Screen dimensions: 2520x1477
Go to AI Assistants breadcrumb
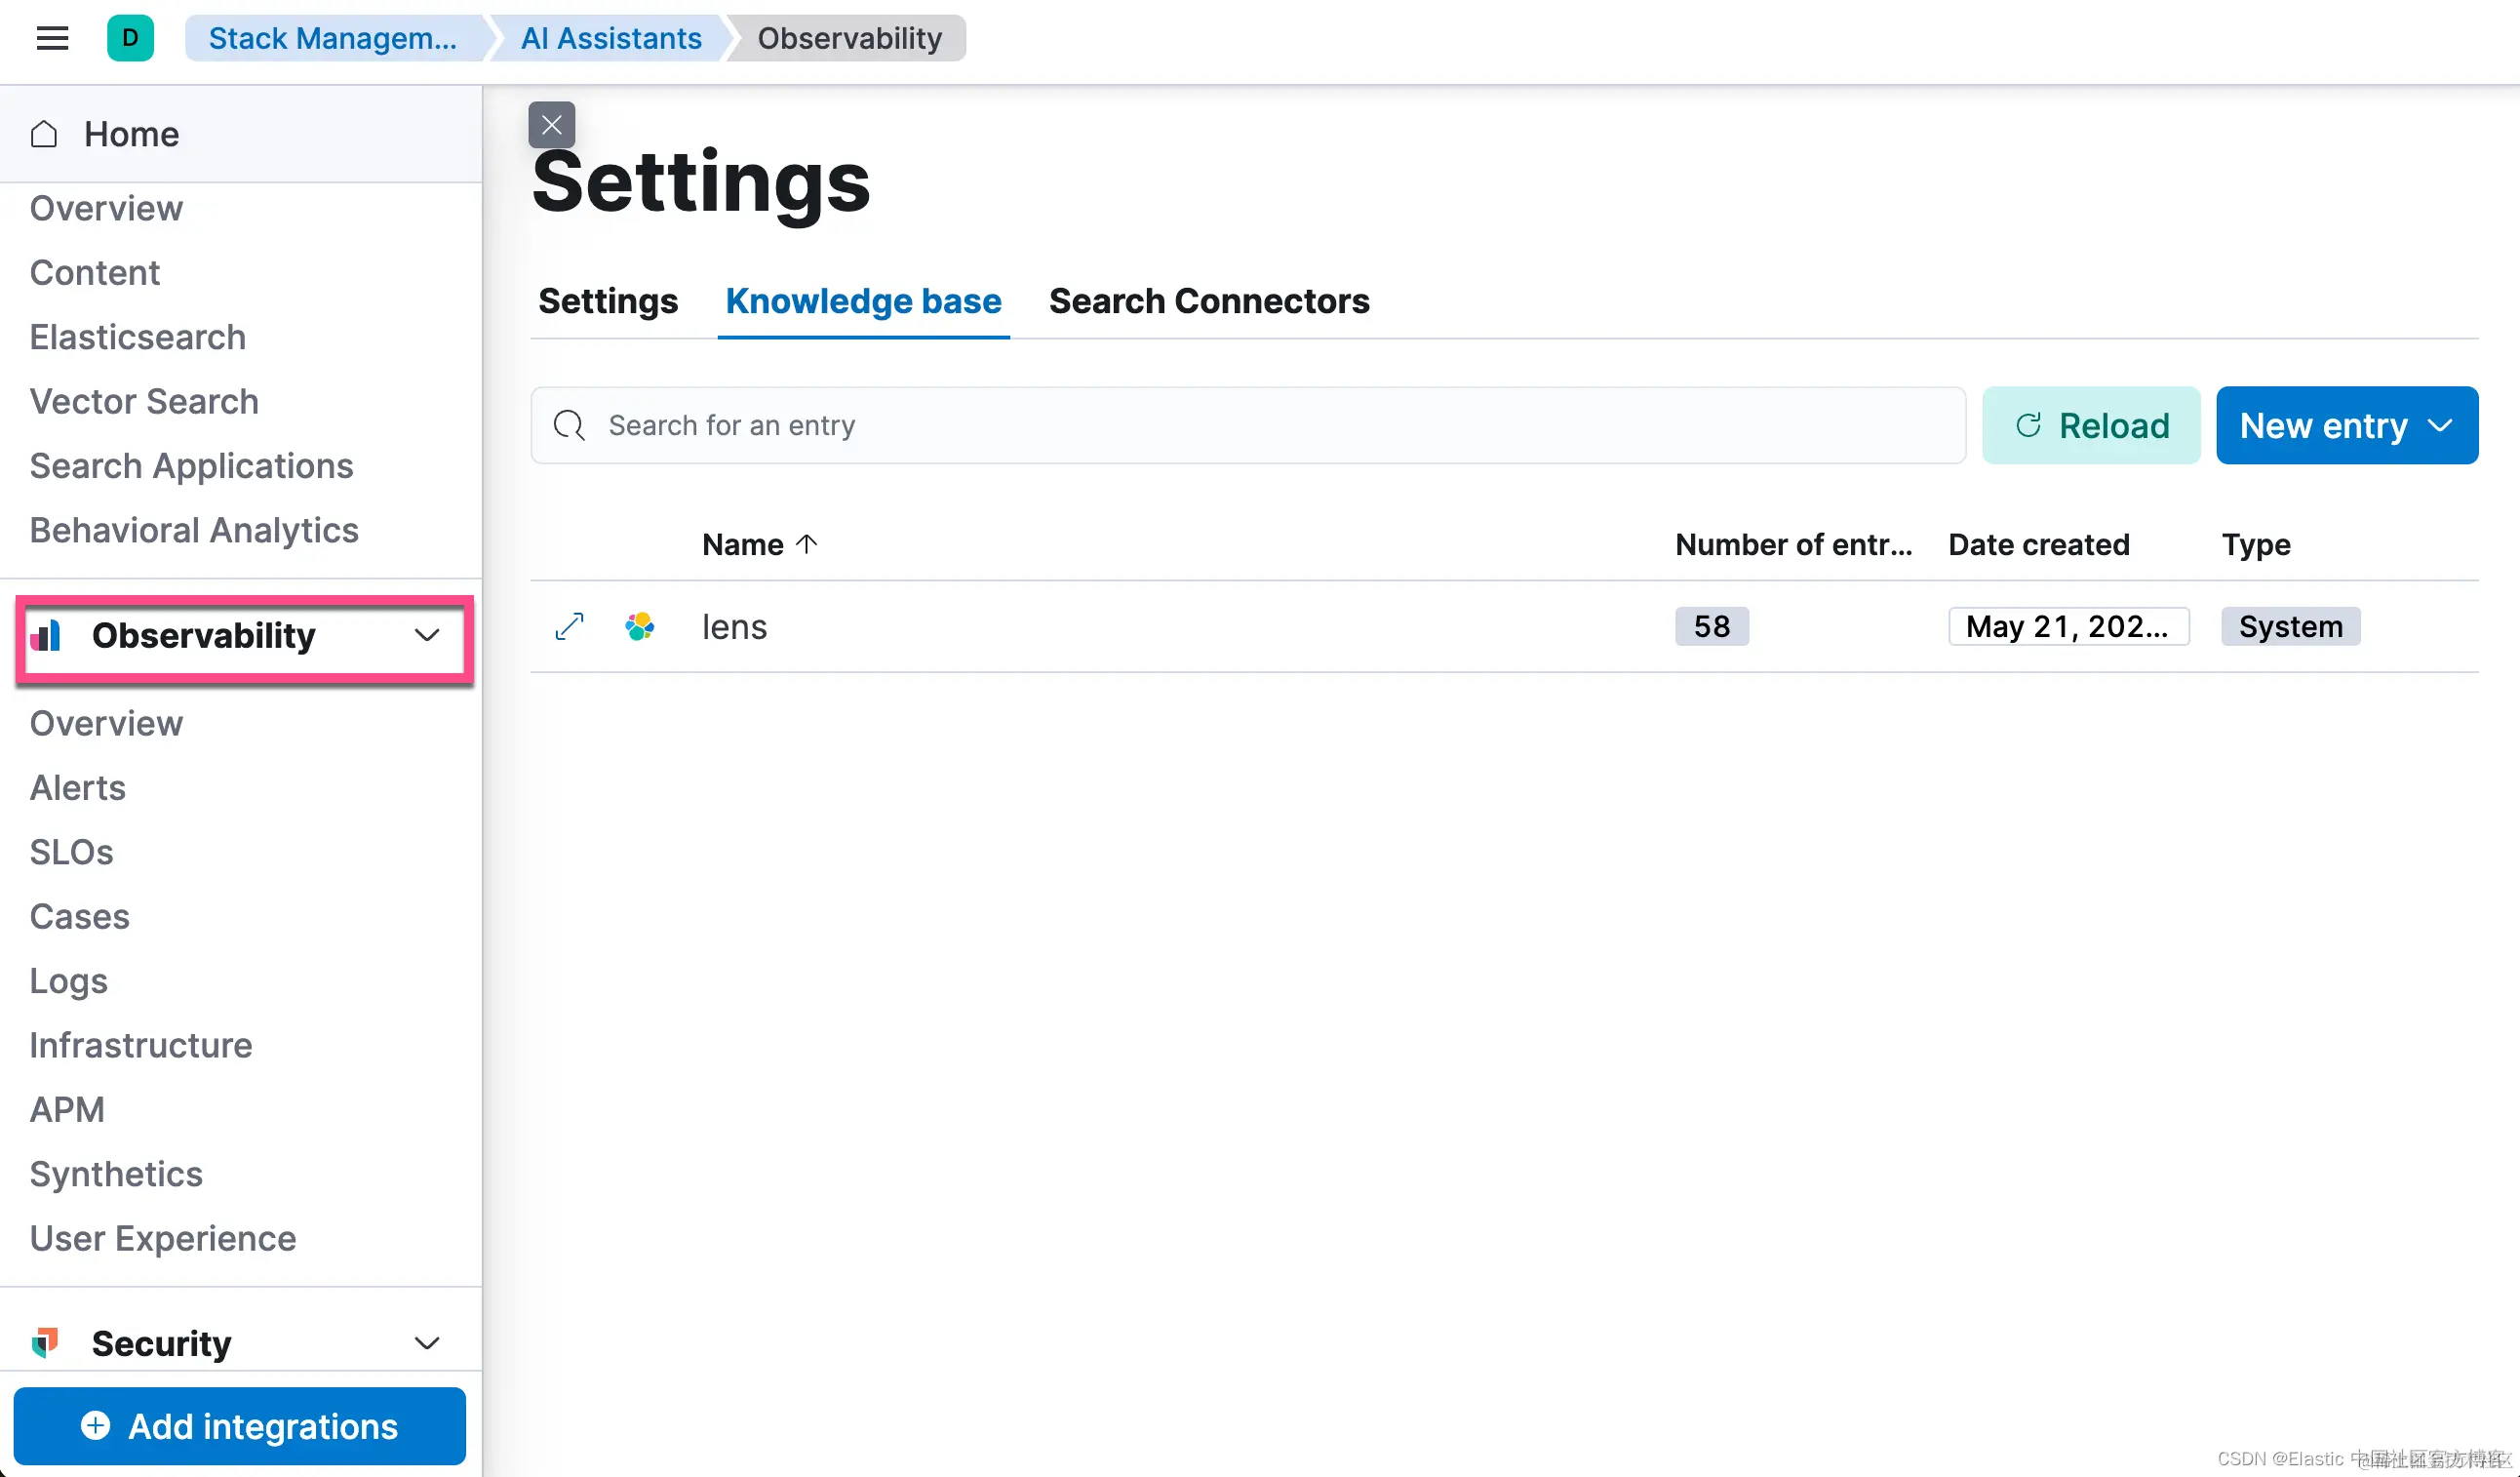point(611,38)
